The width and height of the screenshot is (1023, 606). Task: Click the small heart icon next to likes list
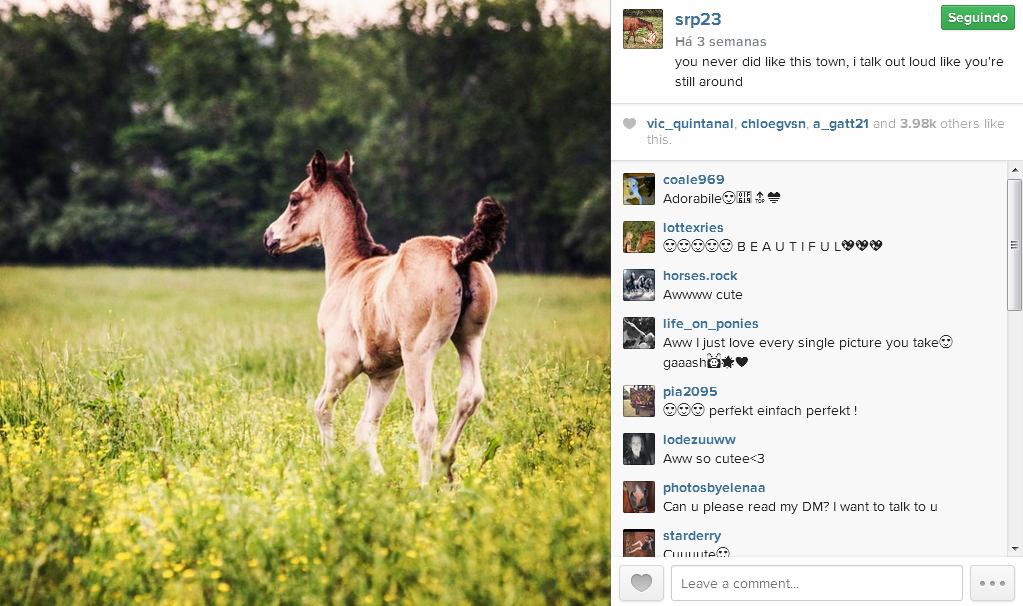[x=629, y=123]
